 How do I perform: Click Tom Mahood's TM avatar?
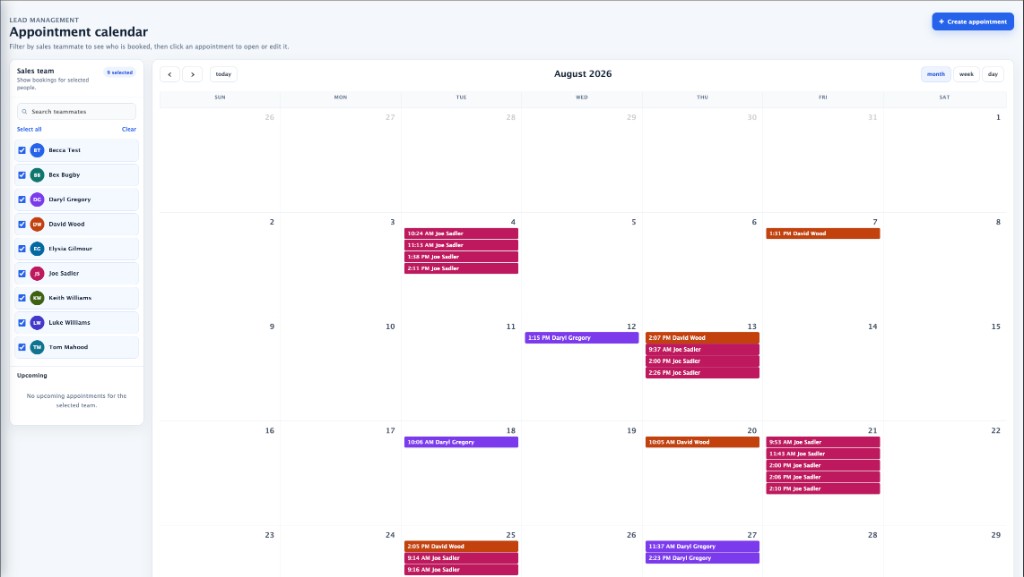(x=37, y=347)
